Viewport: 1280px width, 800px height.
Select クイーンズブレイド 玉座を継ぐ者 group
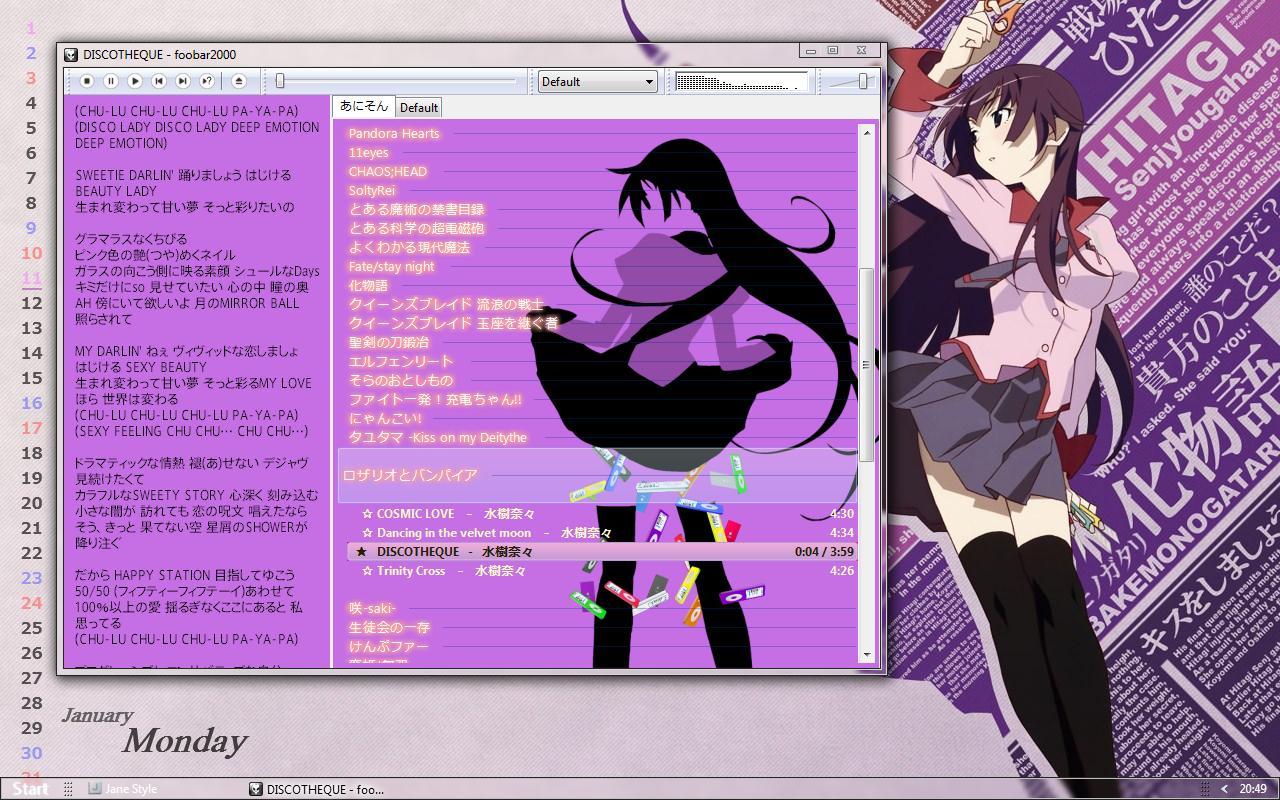coord(453,323)
